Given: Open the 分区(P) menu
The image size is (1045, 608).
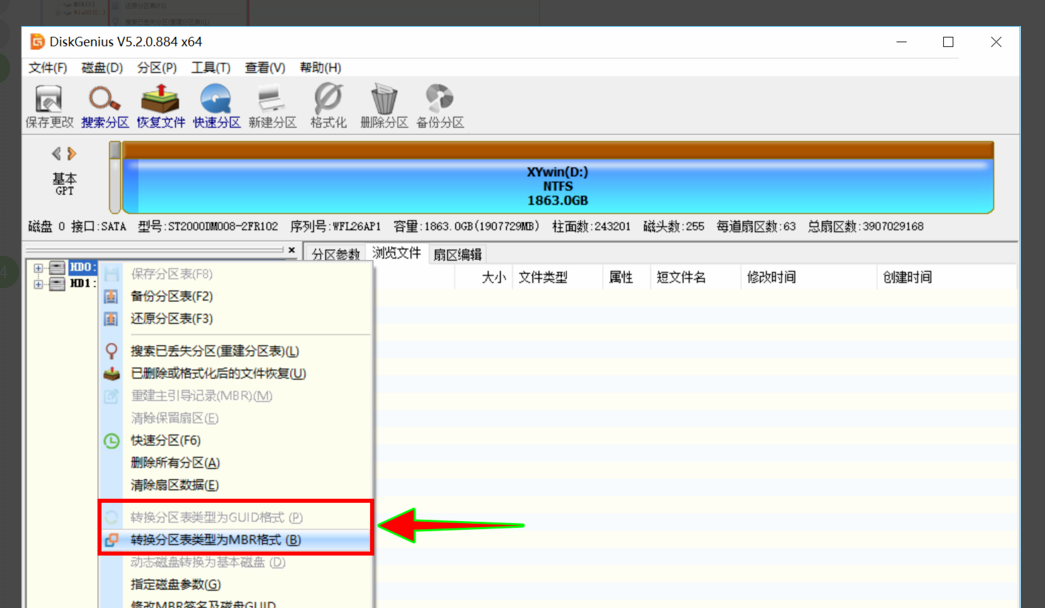Looking at the screenshot, I should coord(157,67).
